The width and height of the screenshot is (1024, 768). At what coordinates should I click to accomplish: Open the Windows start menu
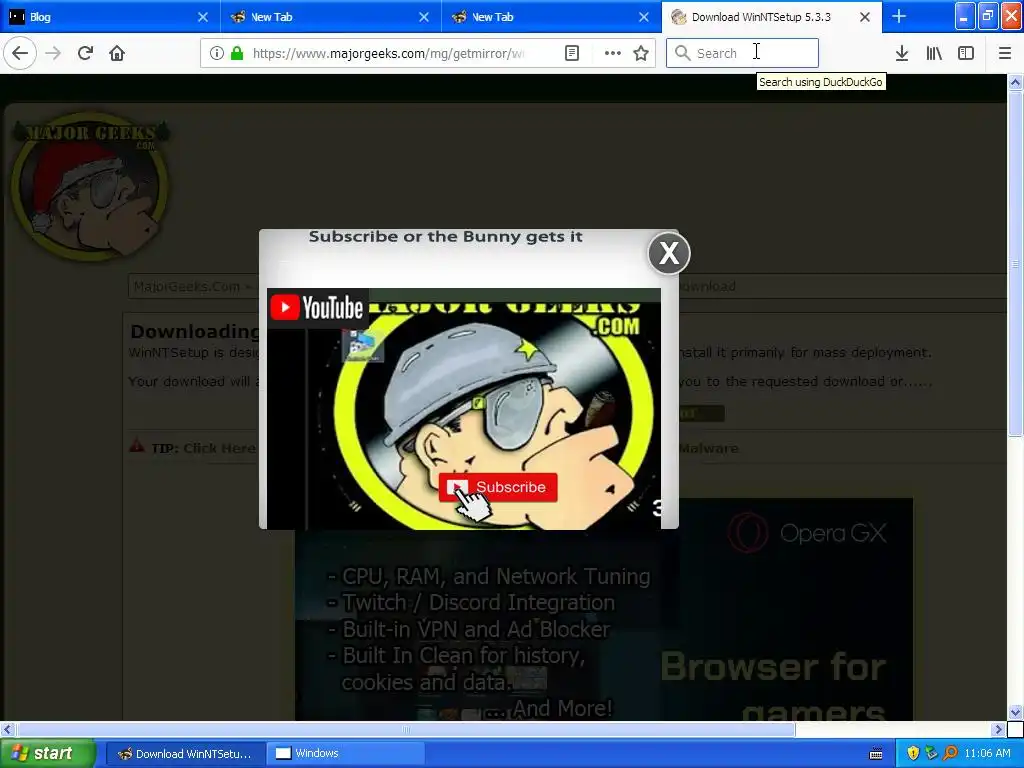click(47, 753)
